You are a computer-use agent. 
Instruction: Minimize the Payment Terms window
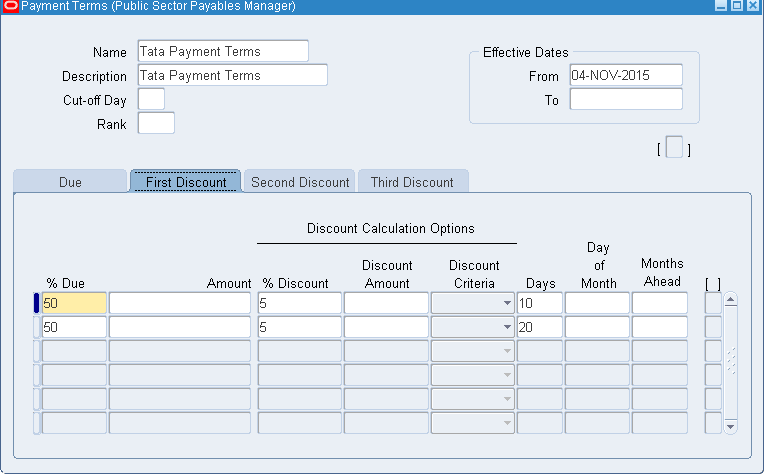[x=721, y=6]
